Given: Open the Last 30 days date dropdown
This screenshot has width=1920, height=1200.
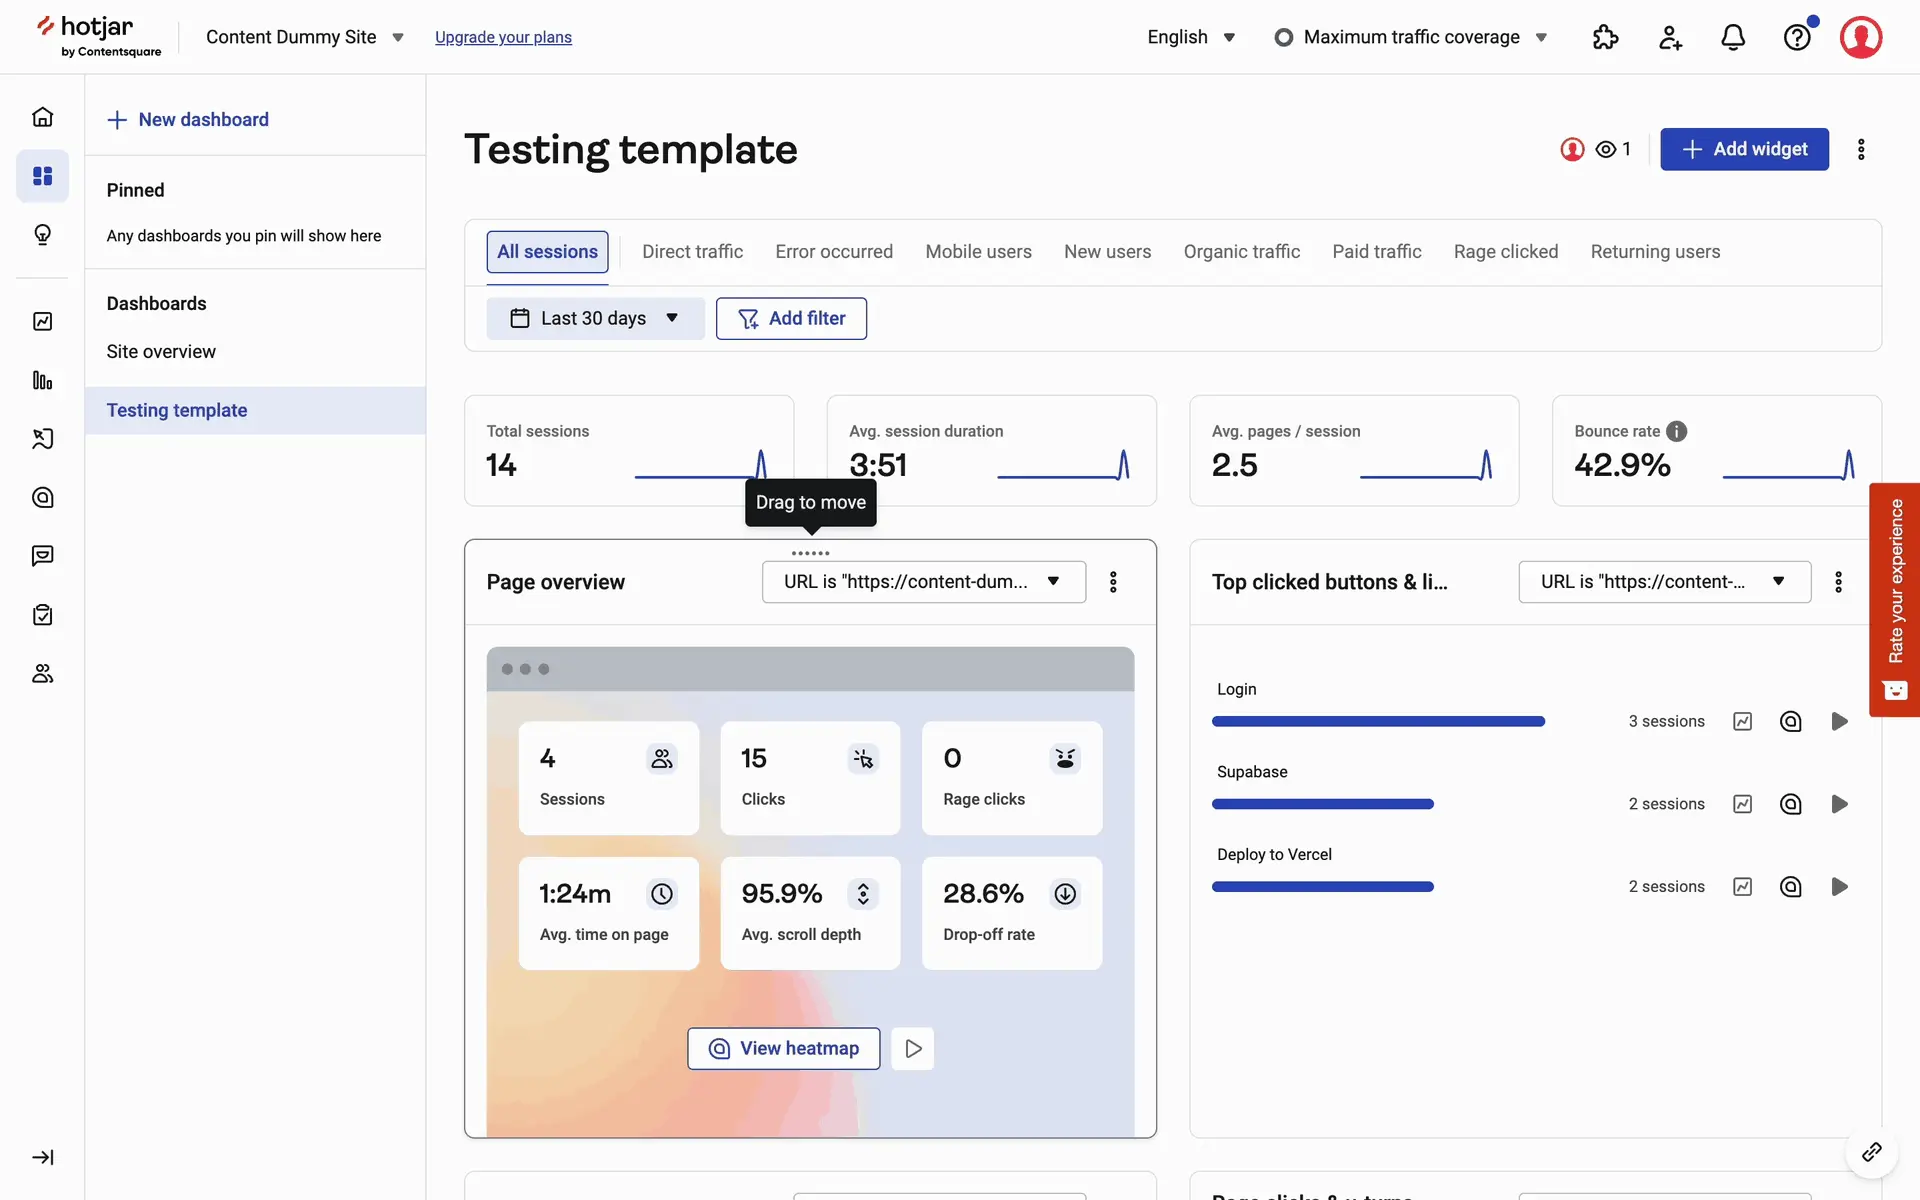Looking at the screenshot, I should click(x=595, y=318).
